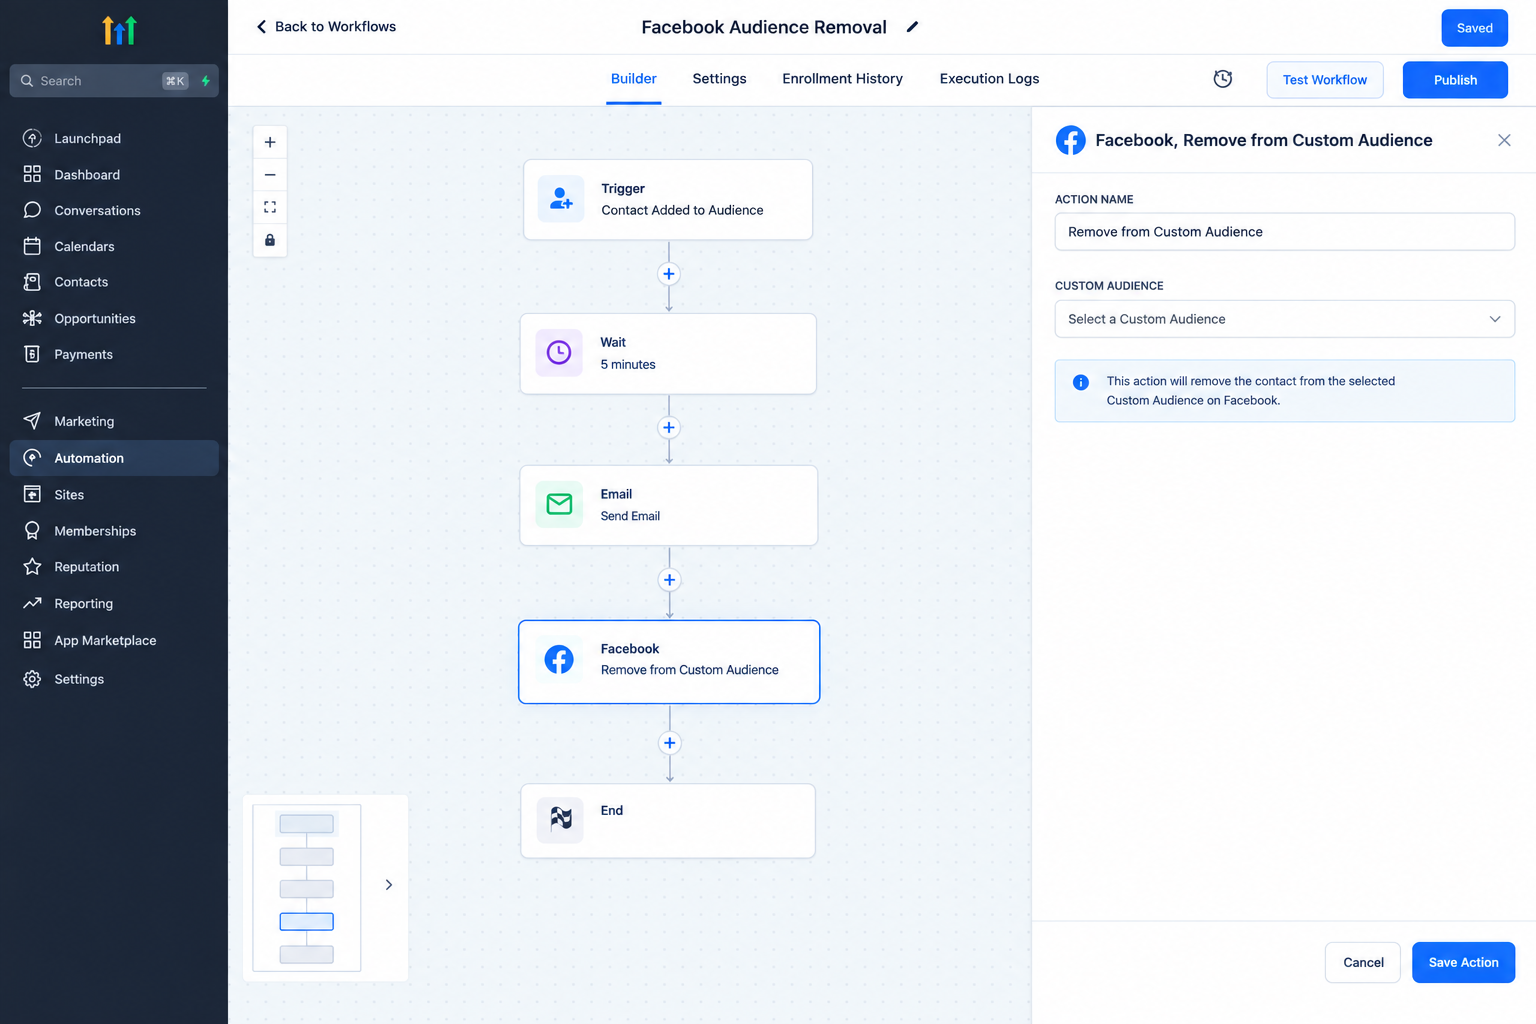The image size is (1536, 1024).
Task: Open Memberships in the sidebar
Action: (x=114, y=531)
